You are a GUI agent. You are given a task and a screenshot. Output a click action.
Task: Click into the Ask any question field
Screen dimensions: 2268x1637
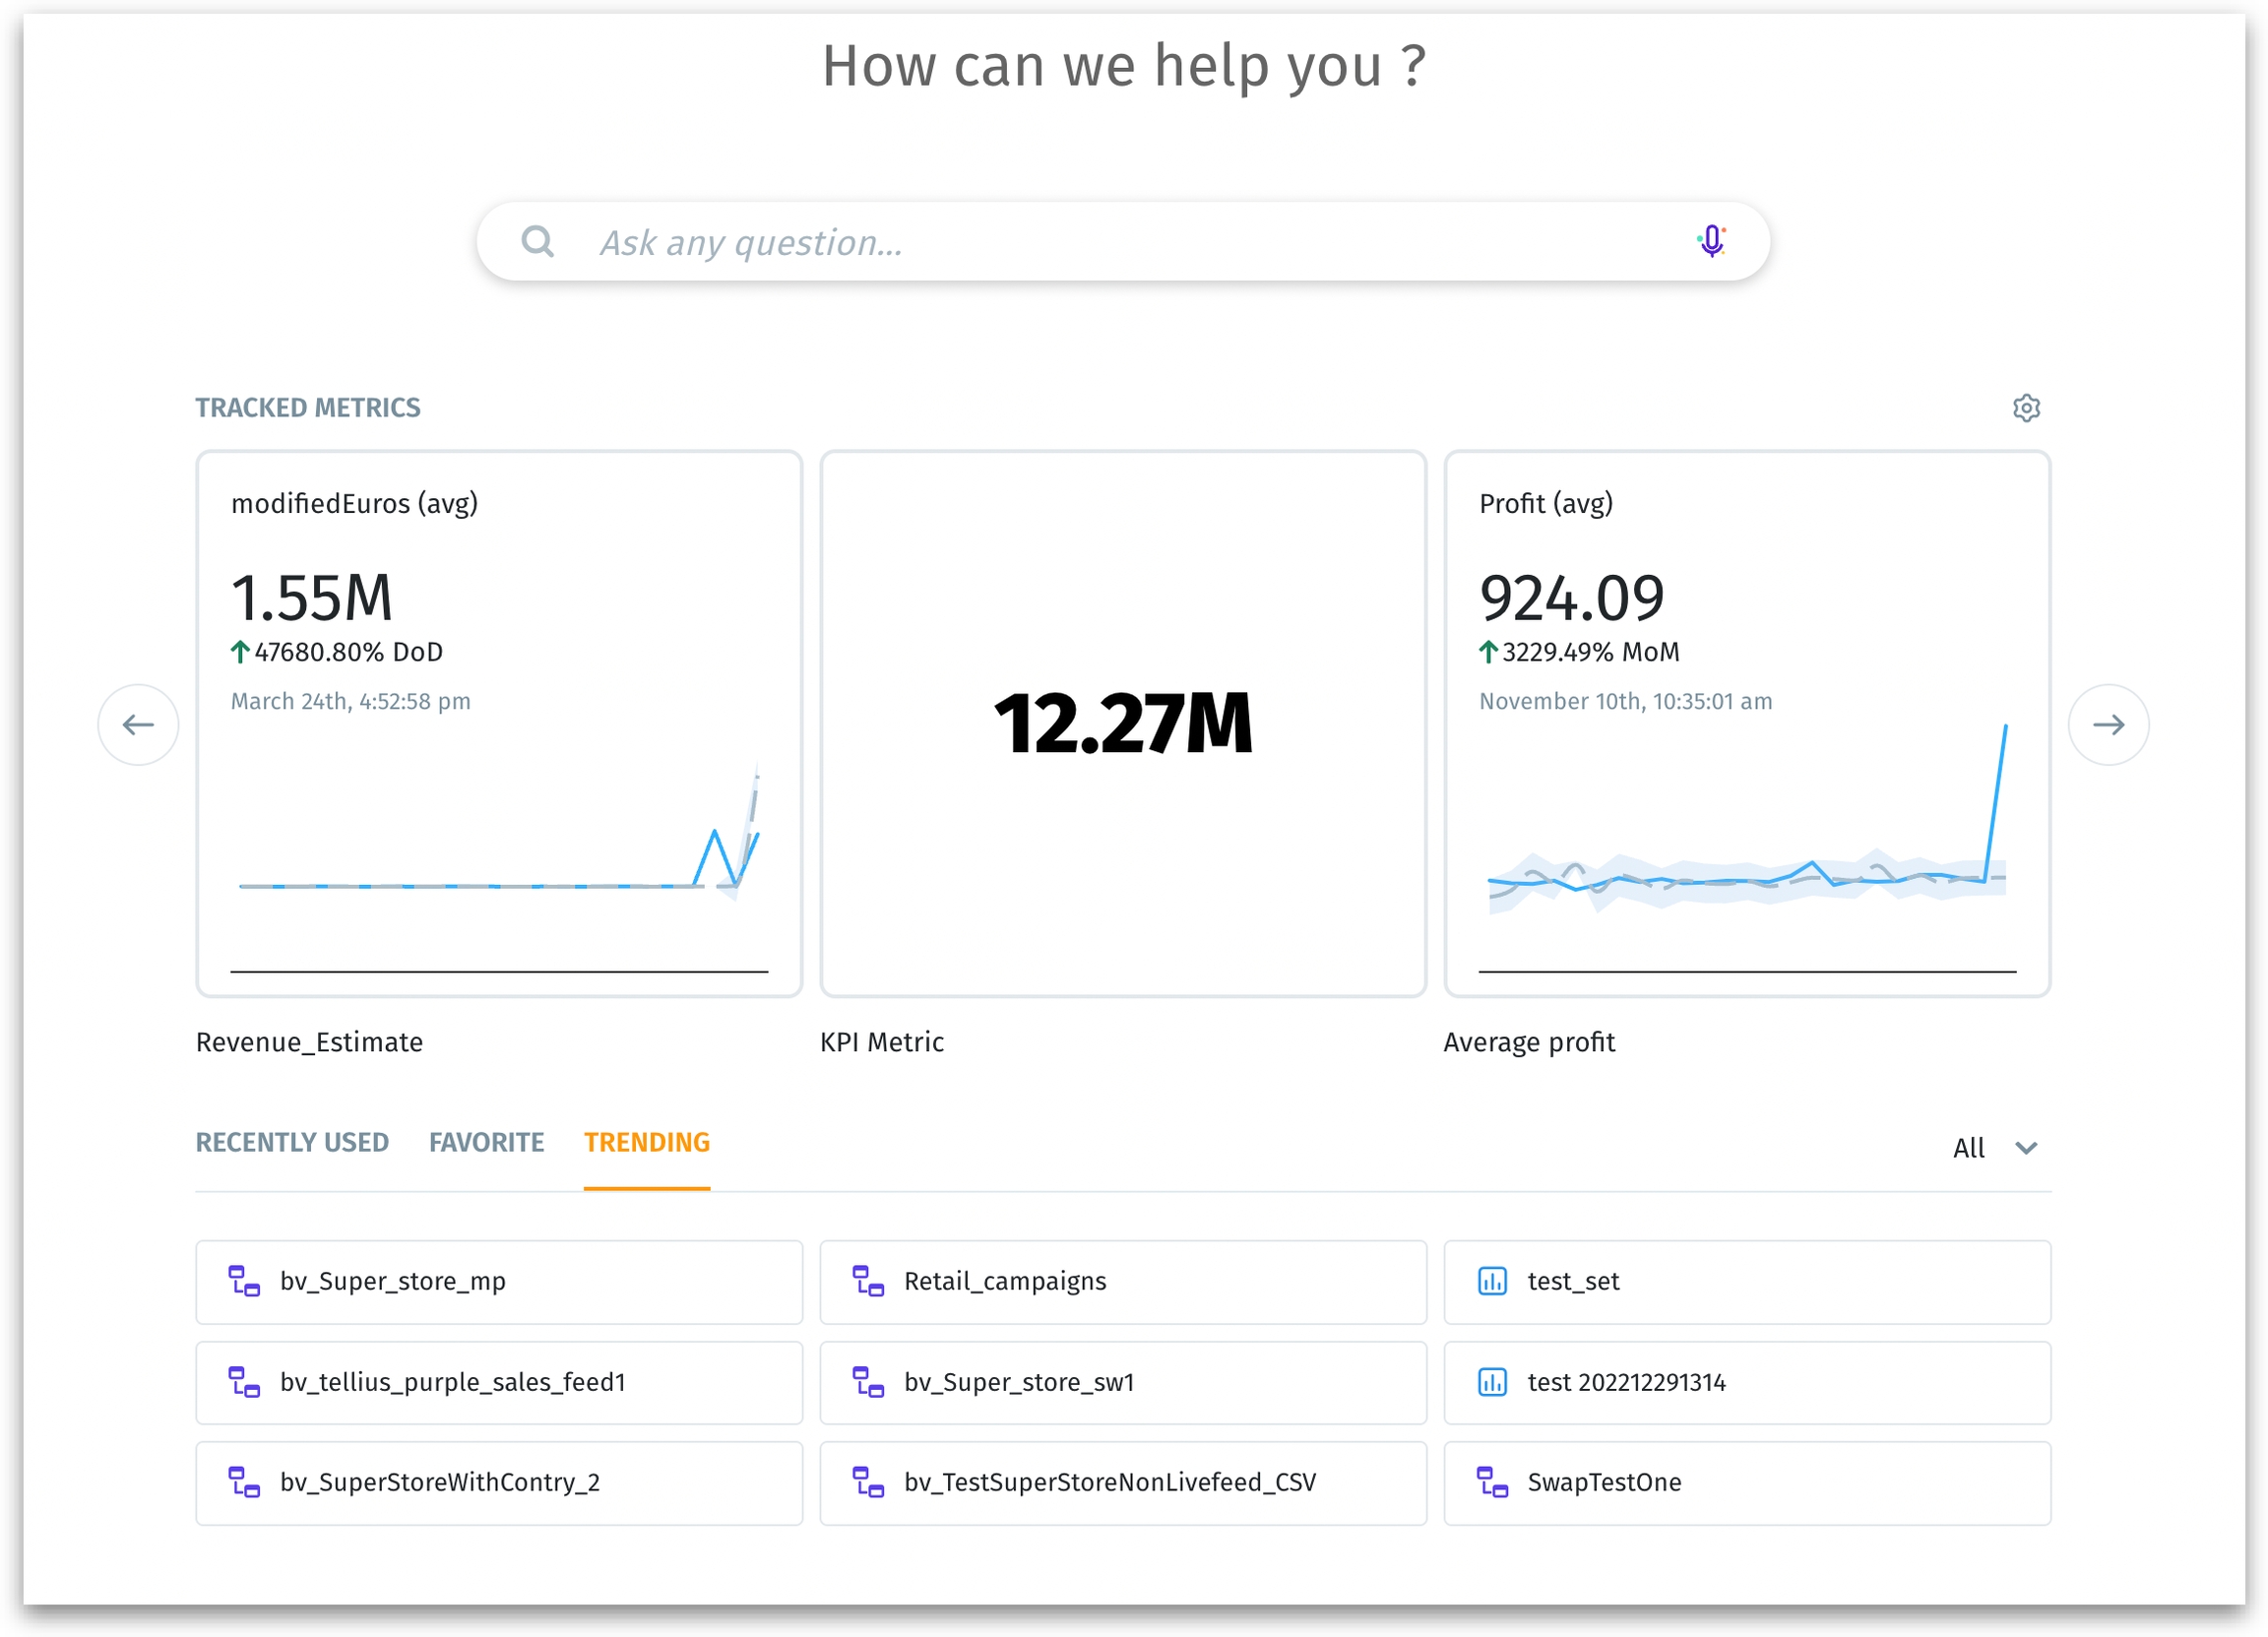pos(1100,242)
